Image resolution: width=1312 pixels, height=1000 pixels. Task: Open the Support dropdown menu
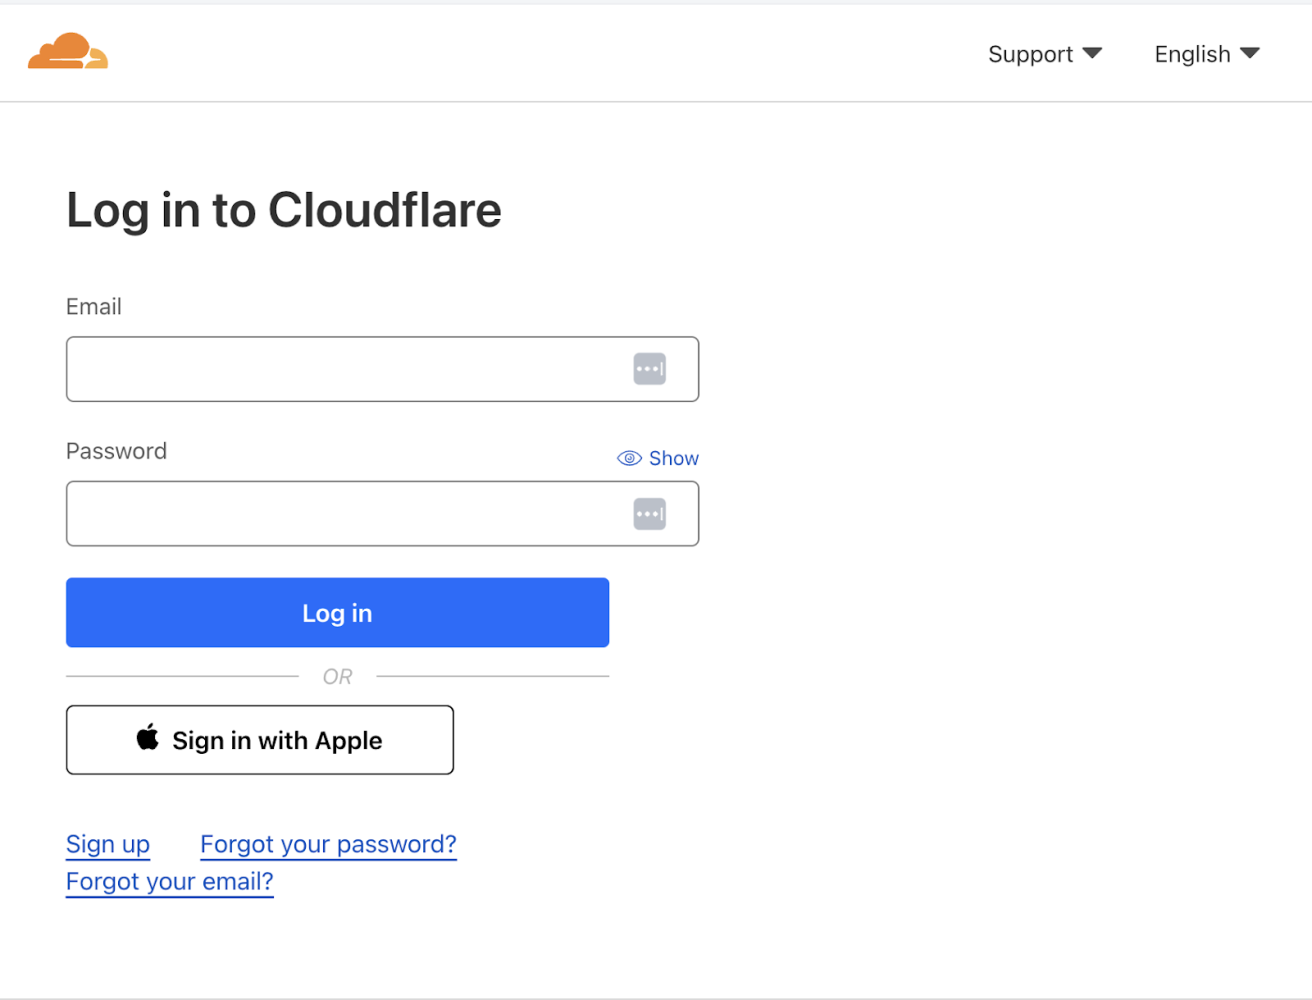[1045, 54]
